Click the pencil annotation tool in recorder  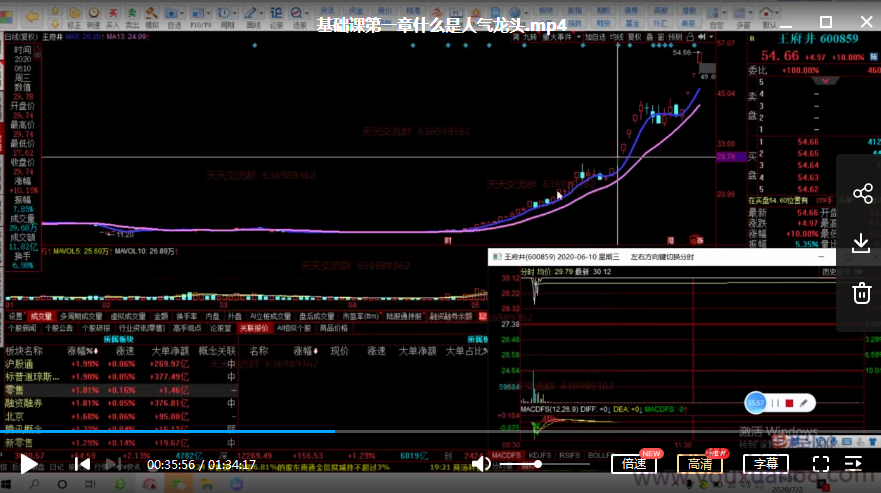click(x=804, y=402)
